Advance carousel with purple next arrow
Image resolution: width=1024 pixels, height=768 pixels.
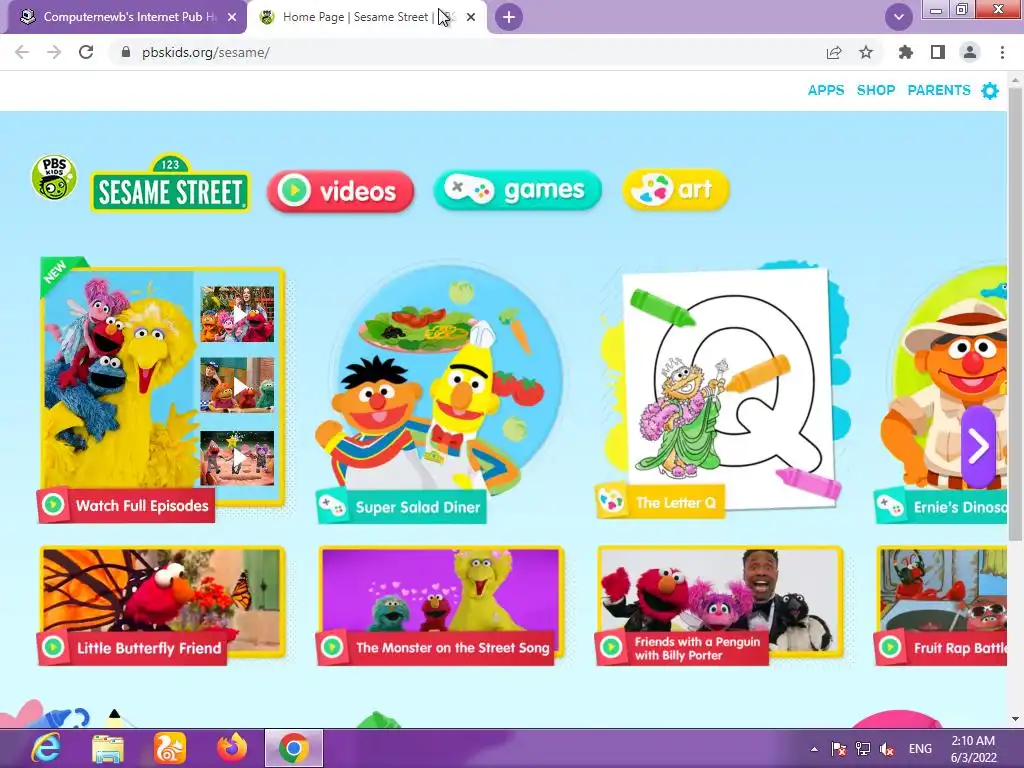point(978,447)
